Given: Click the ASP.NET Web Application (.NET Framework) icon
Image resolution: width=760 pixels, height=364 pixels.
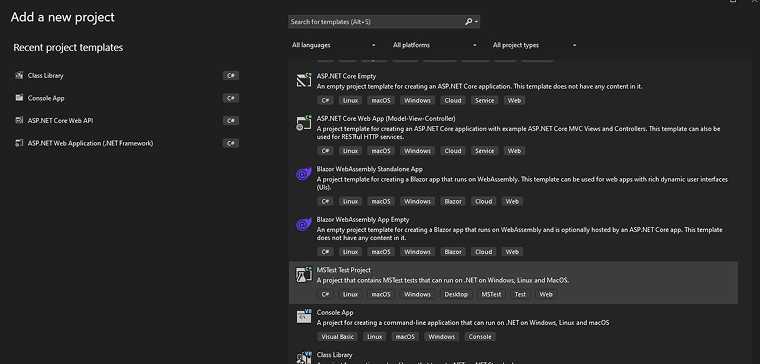Looking at the screenshot, I should (19, 143).
